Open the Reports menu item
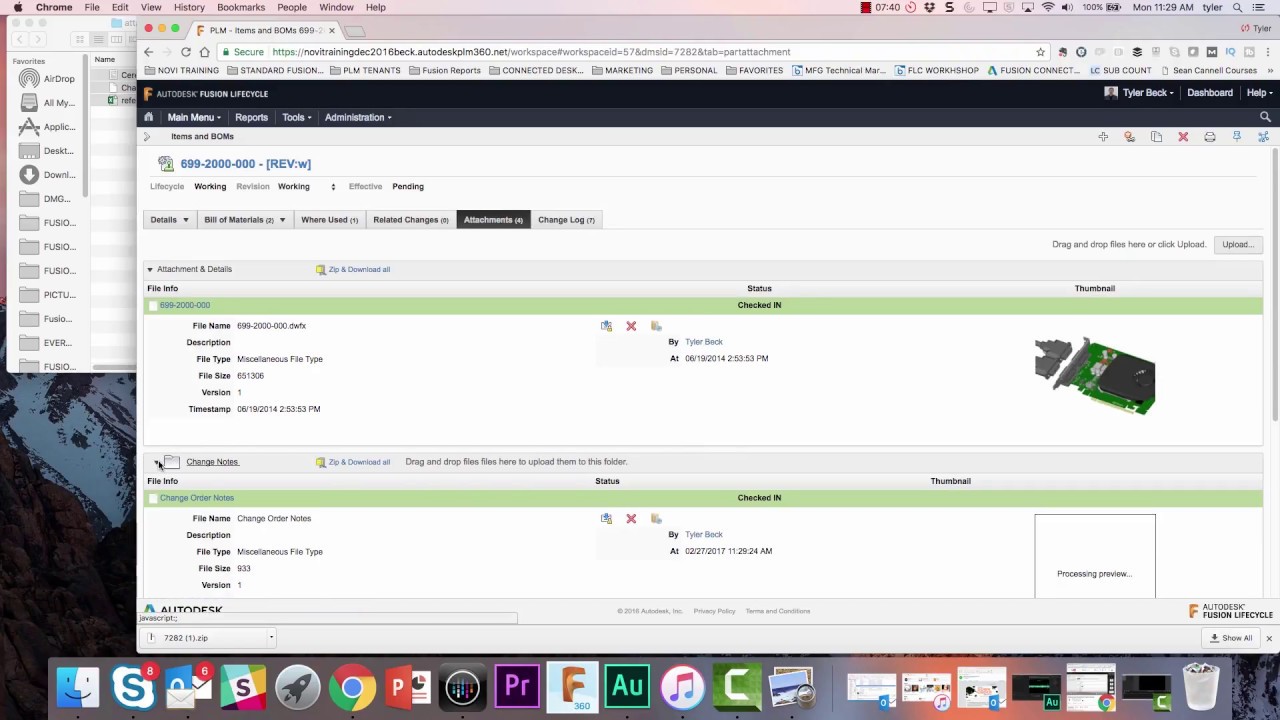The height and width of the screenshot is (720, 1280). [x=251, y=117]
